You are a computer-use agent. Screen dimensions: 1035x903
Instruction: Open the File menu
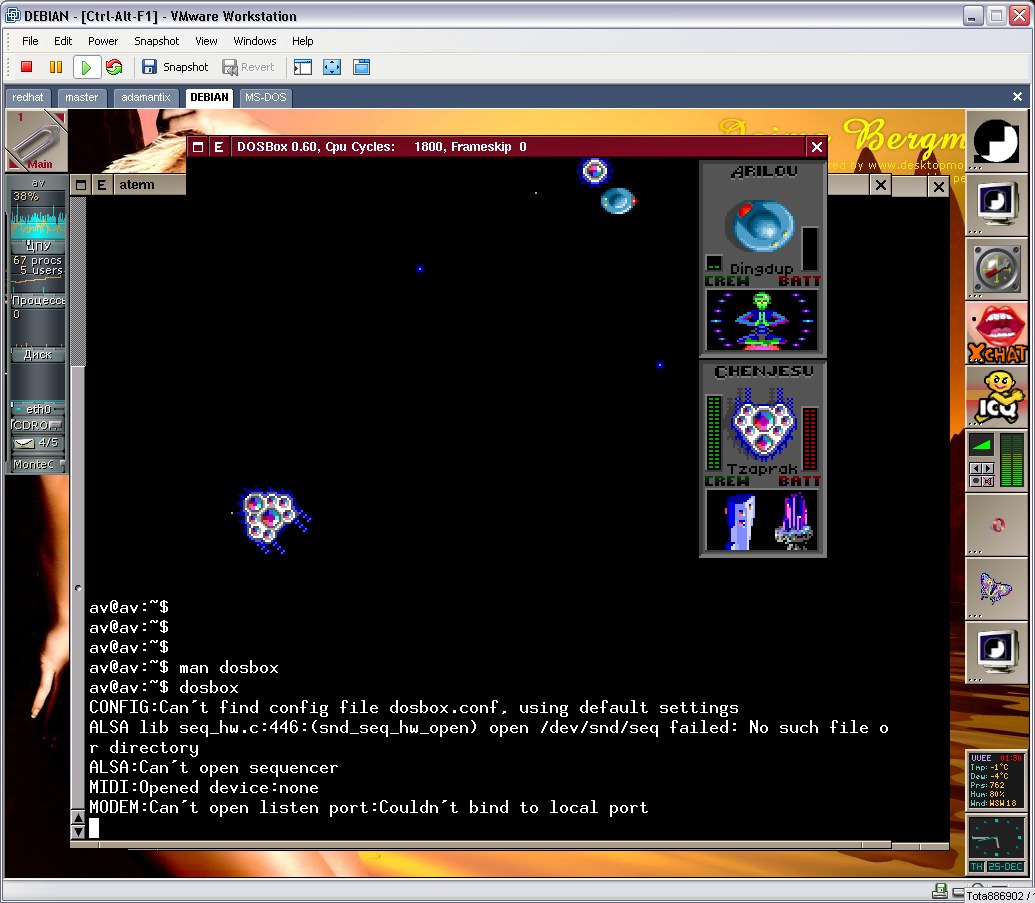point(30,41)
